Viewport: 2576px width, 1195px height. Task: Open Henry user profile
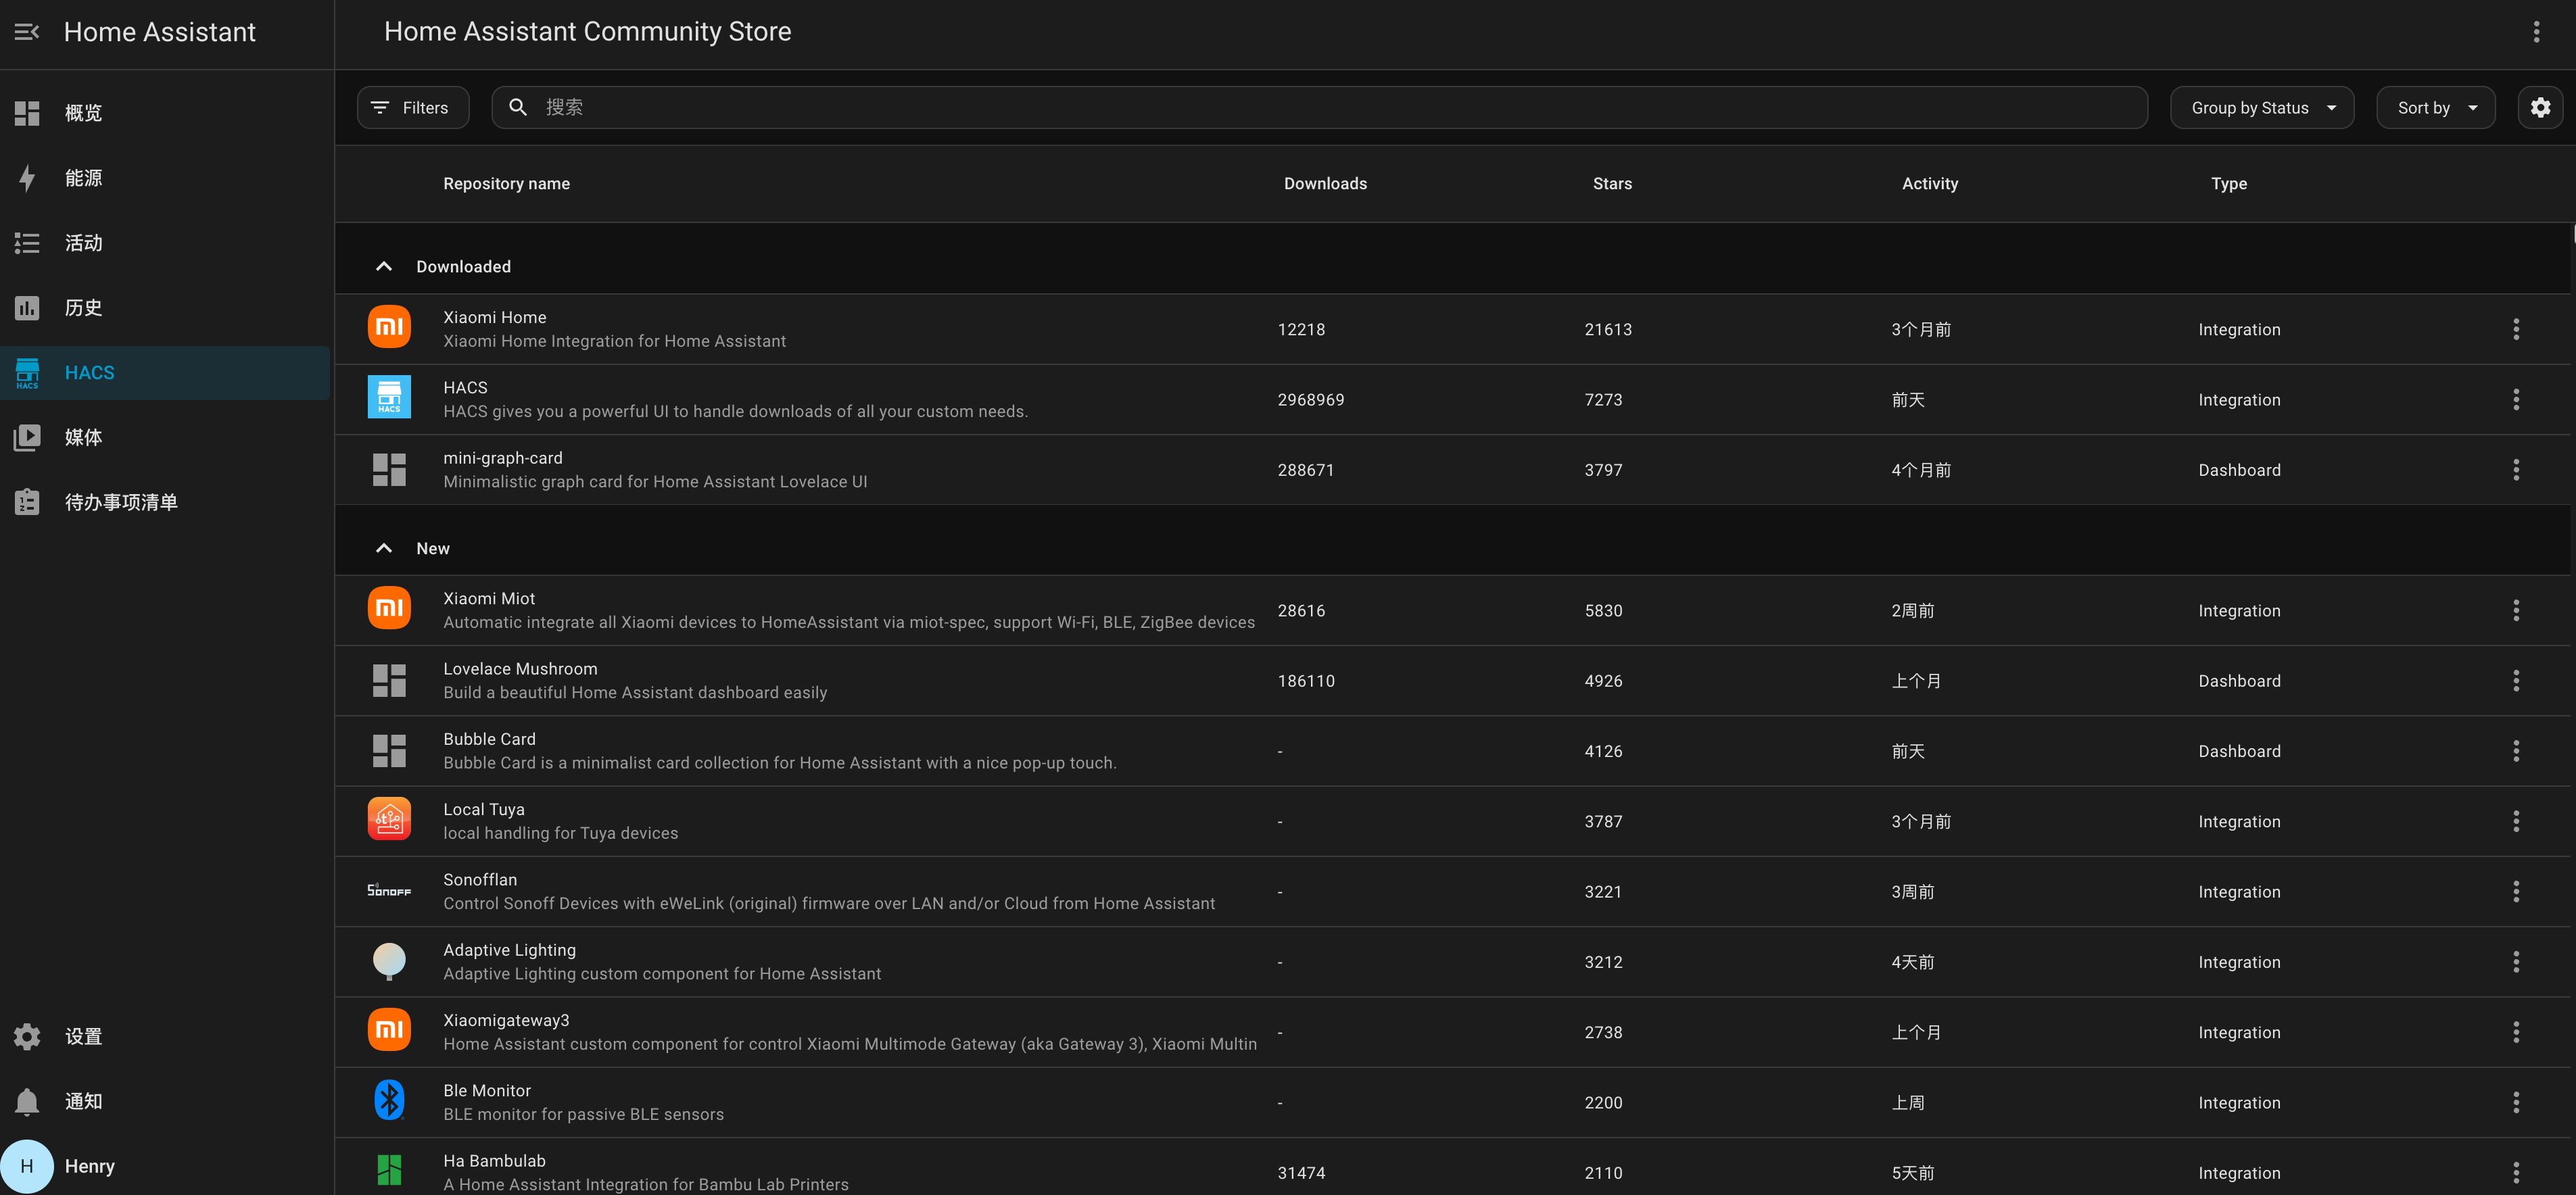pyautogui.click(x=89, y=1166)
